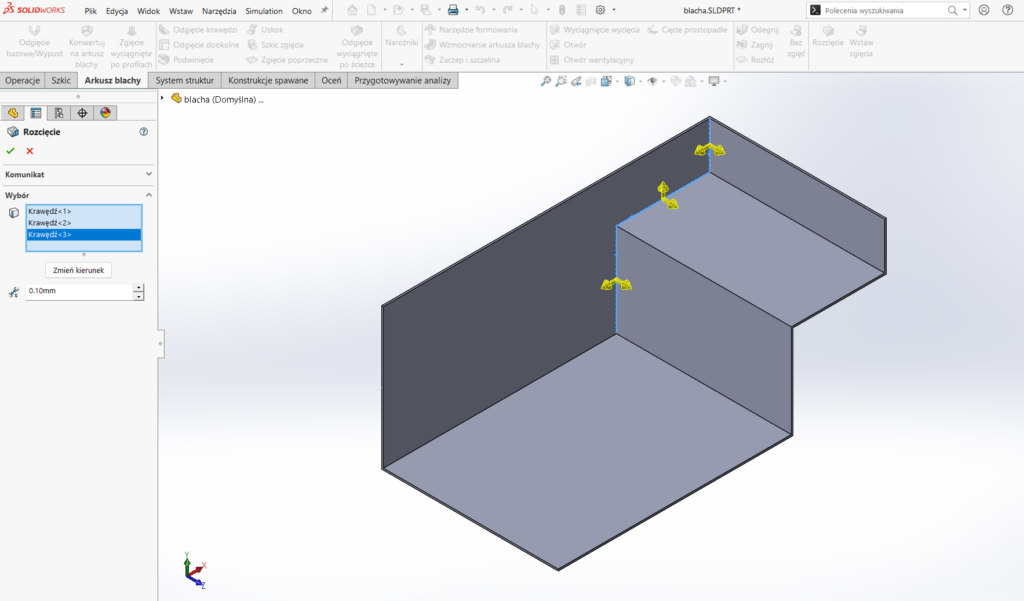Cancel Rozcięcie with the red X

tap(29, 151)
